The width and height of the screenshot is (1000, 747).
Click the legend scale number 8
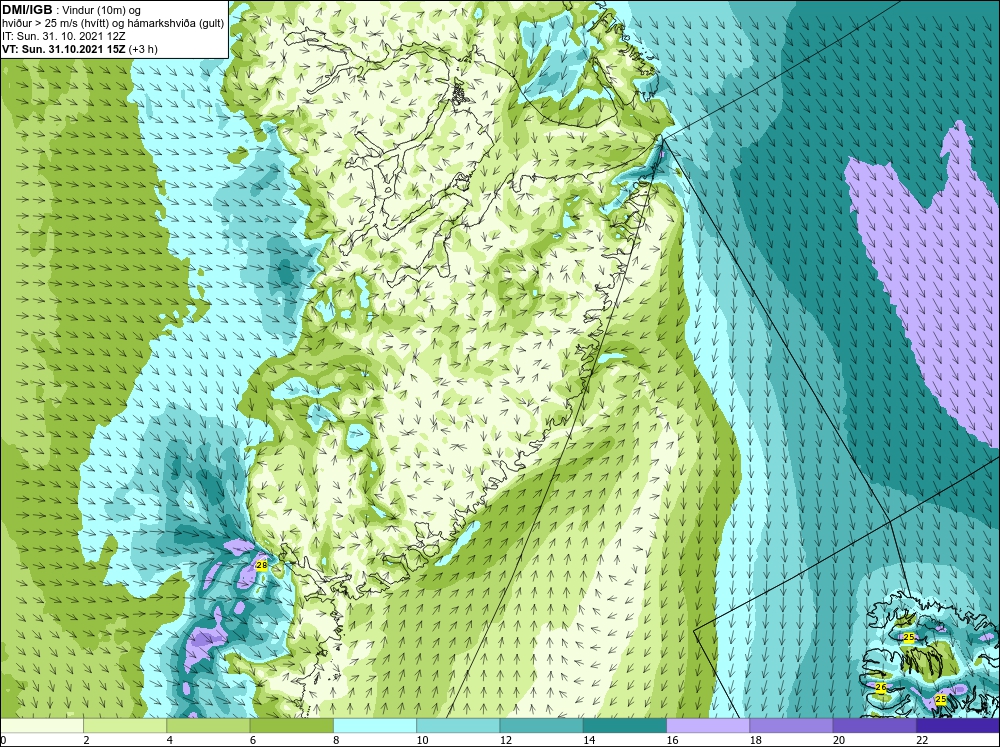point(336,740)
